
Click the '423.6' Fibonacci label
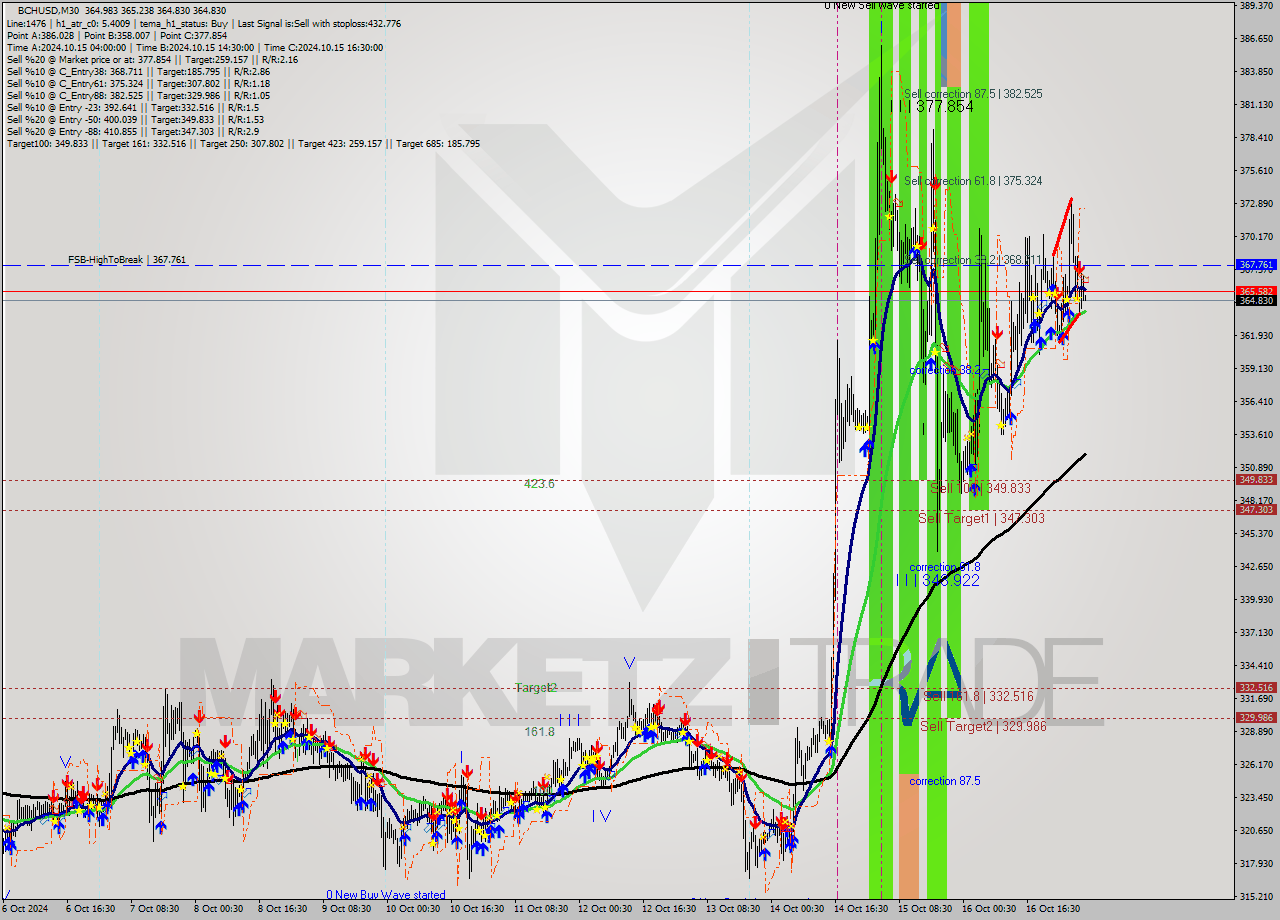(539, 484)
